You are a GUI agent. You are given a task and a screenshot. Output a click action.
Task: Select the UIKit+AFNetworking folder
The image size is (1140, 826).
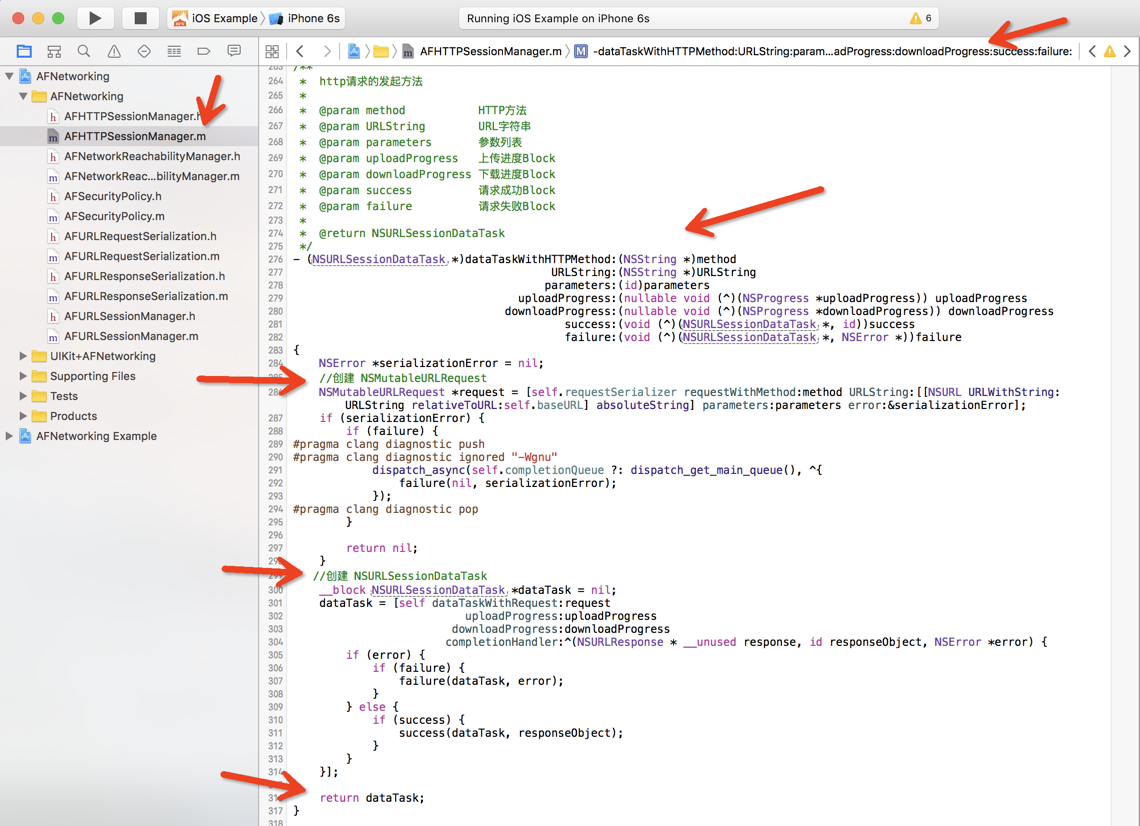[129, 356]
